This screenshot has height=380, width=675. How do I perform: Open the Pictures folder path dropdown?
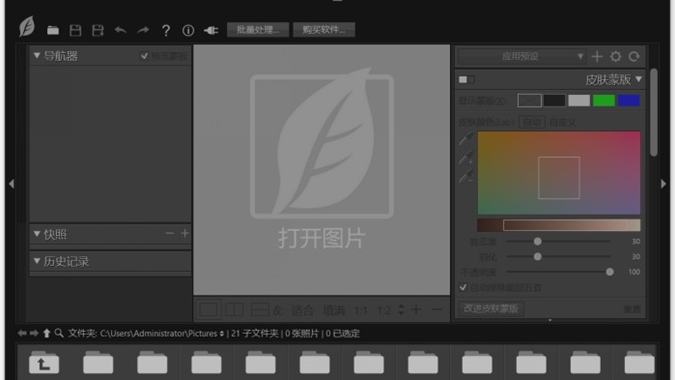pyautogui.click(x=222, y=334)
